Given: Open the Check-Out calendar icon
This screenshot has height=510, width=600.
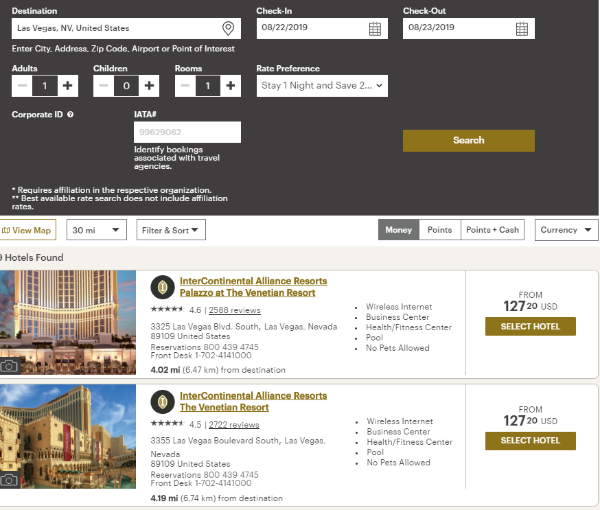Looking at the screenshot, I should pyautogui.click(x=522, y=29).
